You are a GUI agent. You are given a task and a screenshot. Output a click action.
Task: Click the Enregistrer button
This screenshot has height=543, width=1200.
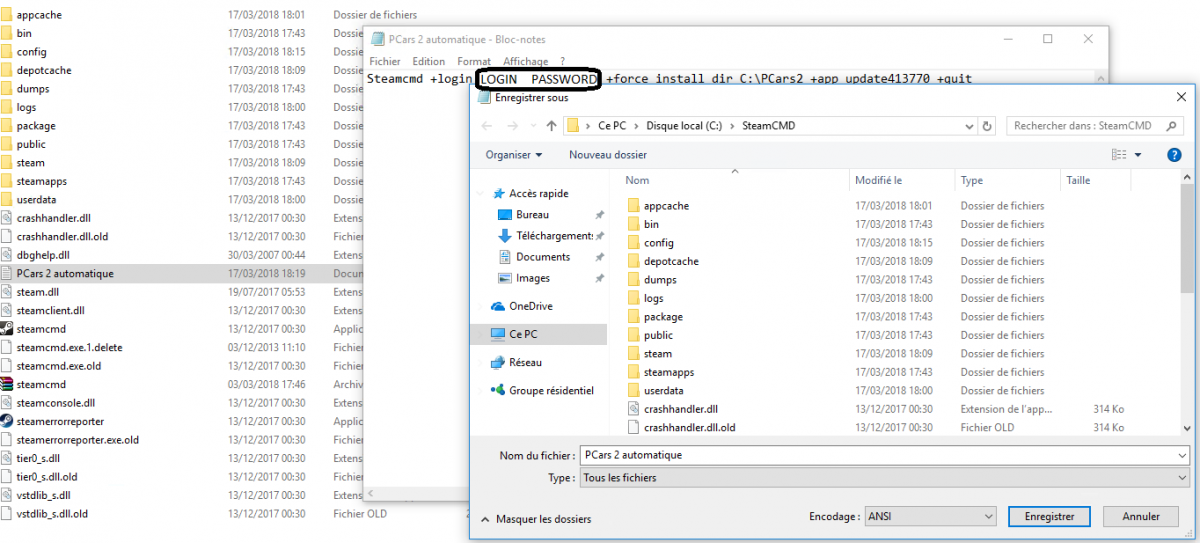pyautogui.click(x=1049, y=516)
